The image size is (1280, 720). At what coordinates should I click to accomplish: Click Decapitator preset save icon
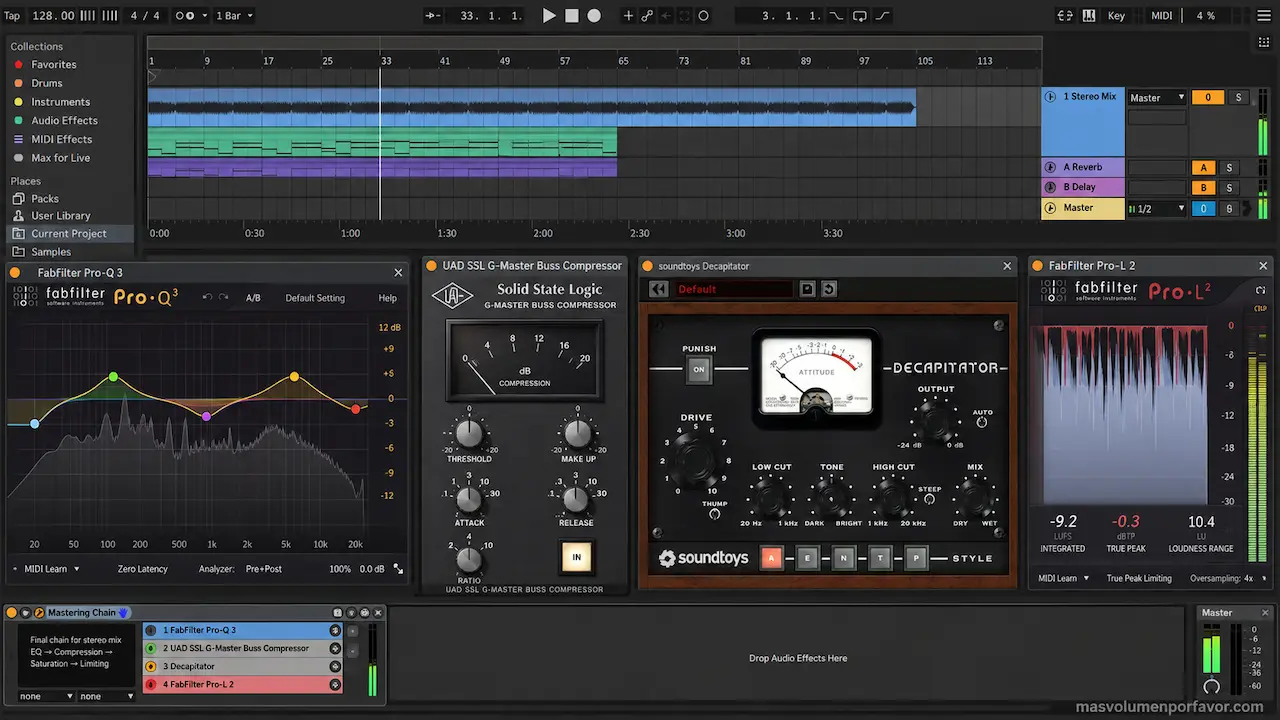coord(808,289)
